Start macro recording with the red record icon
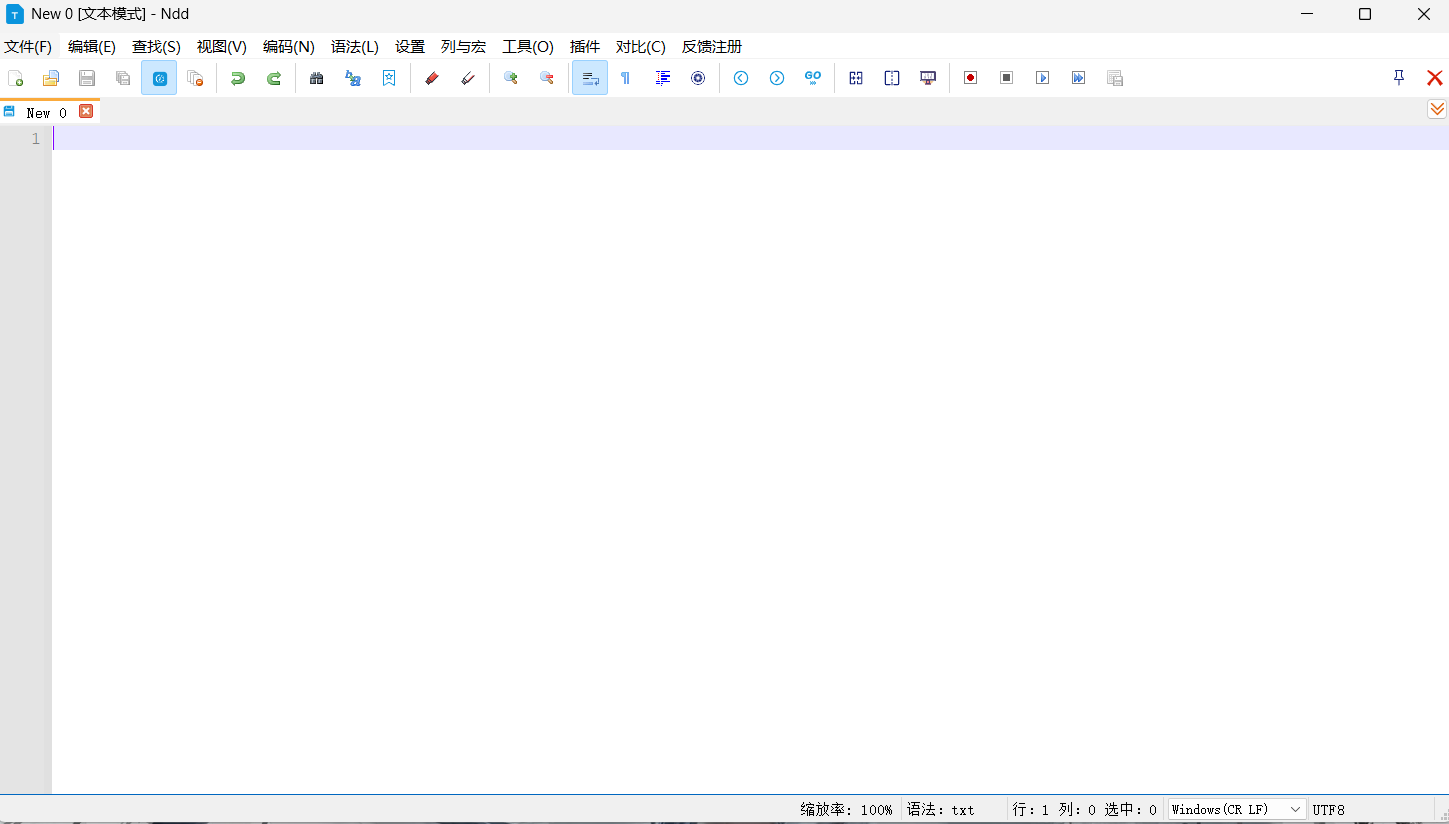 970,77
